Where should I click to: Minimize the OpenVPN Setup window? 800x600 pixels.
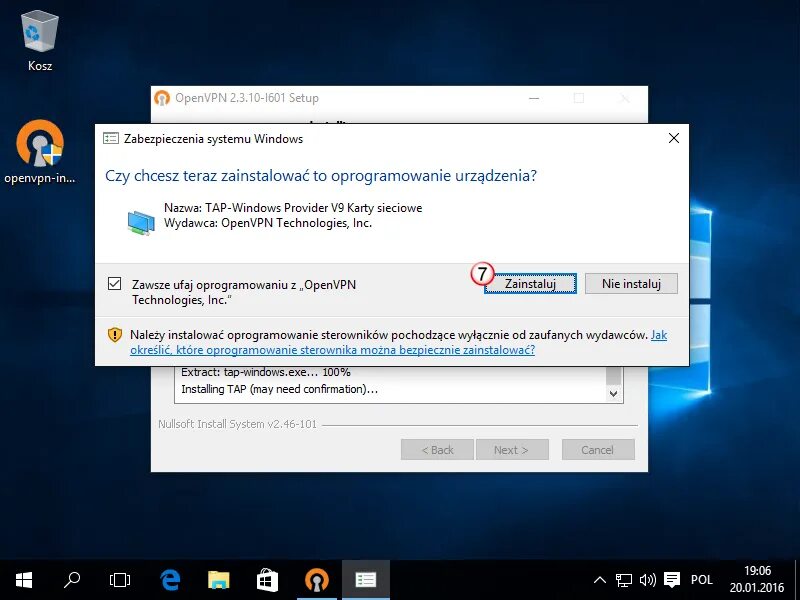pos(534,98)
